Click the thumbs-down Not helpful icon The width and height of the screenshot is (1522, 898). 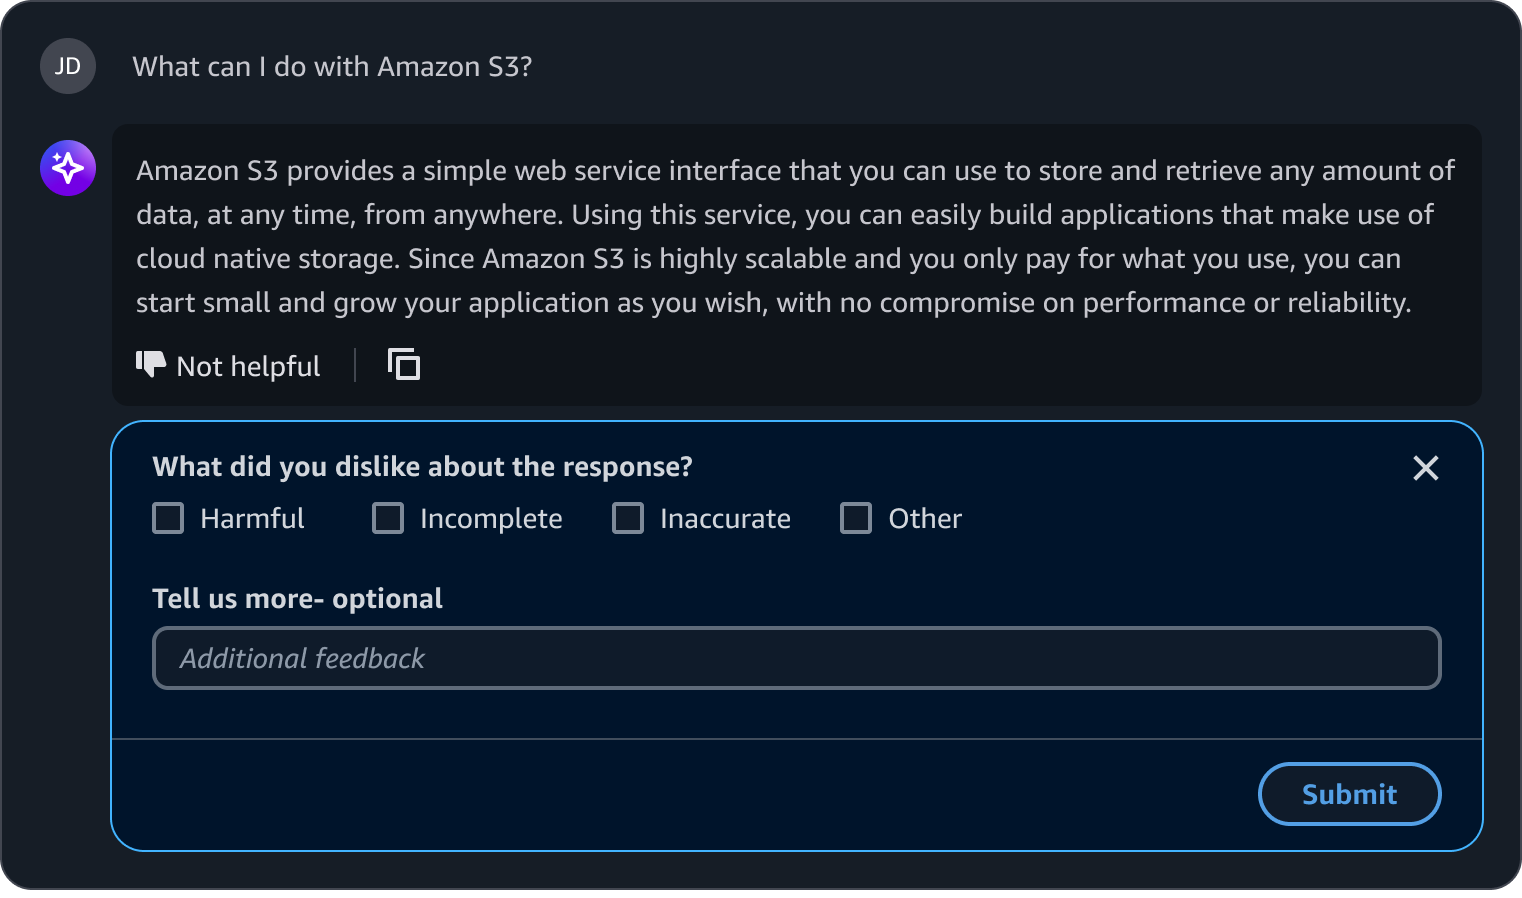click(151, 365)
